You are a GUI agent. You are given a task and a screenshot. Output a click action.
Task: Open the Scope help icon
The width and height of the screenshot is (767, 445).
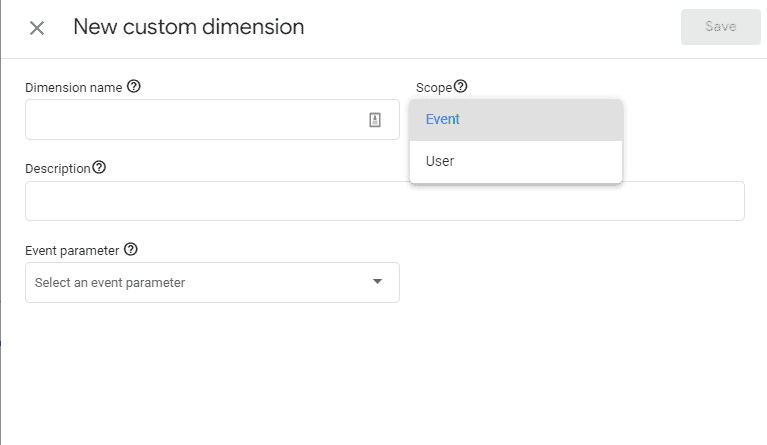[460, 87]
